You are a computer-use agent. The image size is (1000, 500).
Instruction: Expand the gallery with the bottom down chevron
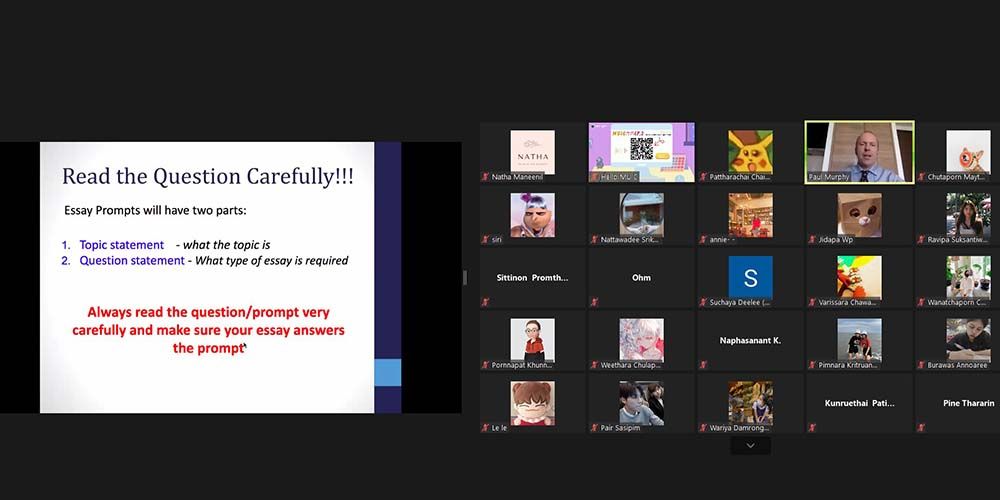pos(750,446)
